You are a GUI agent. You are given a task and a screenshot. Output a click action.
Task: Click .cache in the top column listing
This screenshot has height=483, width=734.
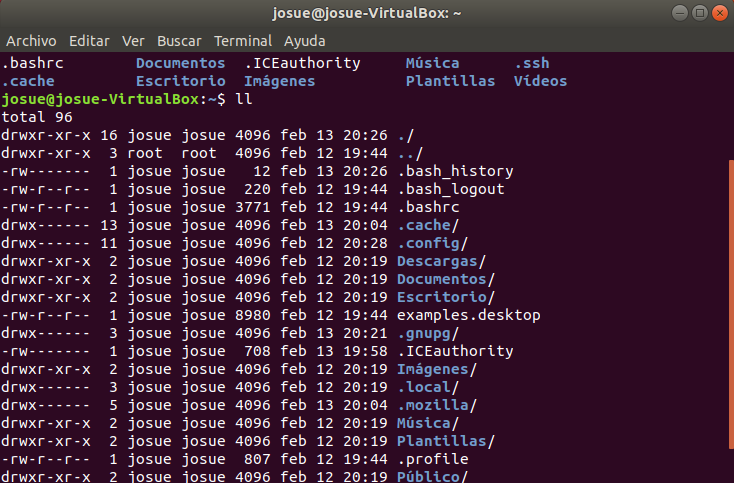tap(28, 81)
